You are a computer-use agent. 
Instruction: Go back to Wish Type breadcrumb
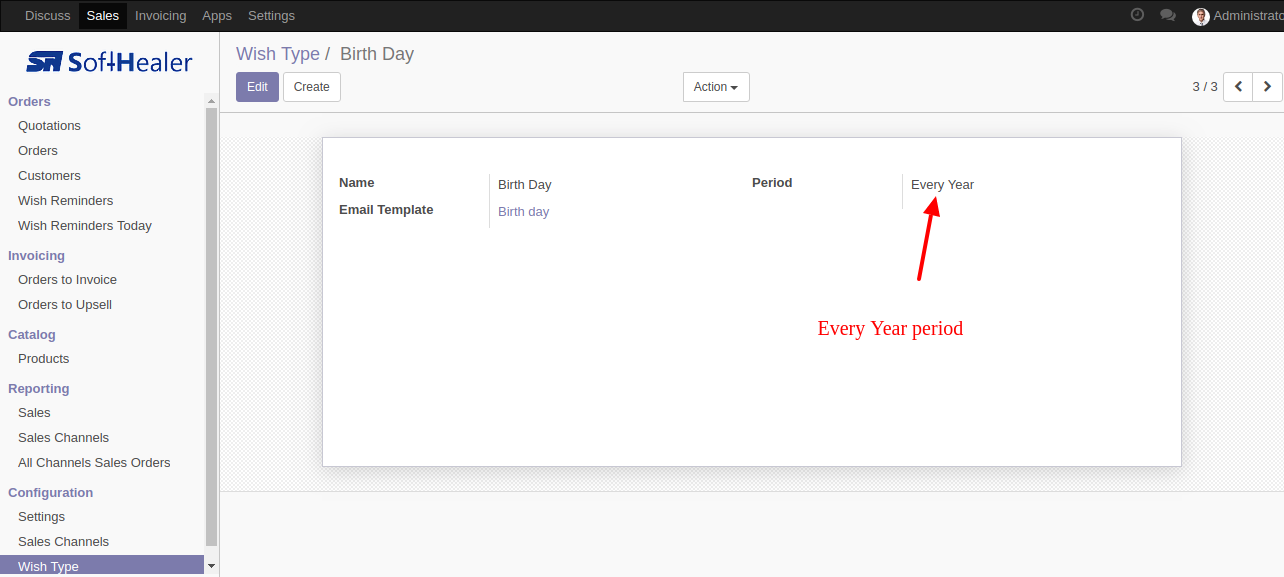point(278,54)
